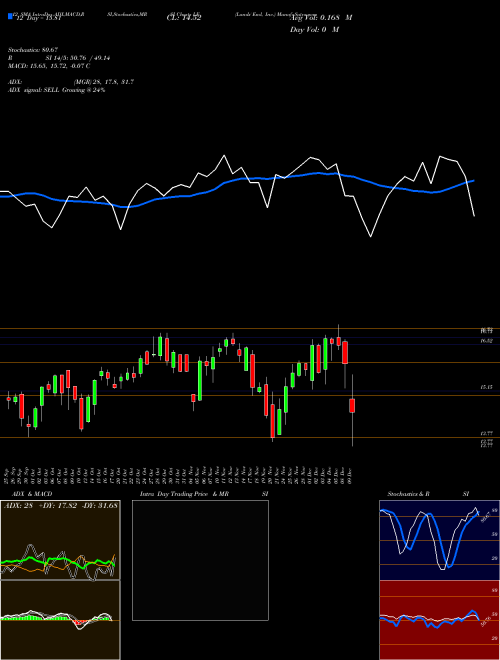The image size is (500, 660).
Task: Click the 'ADX: 28 +DY: 17.82 -DY: 31.68' header
Action: click(61, 505)
